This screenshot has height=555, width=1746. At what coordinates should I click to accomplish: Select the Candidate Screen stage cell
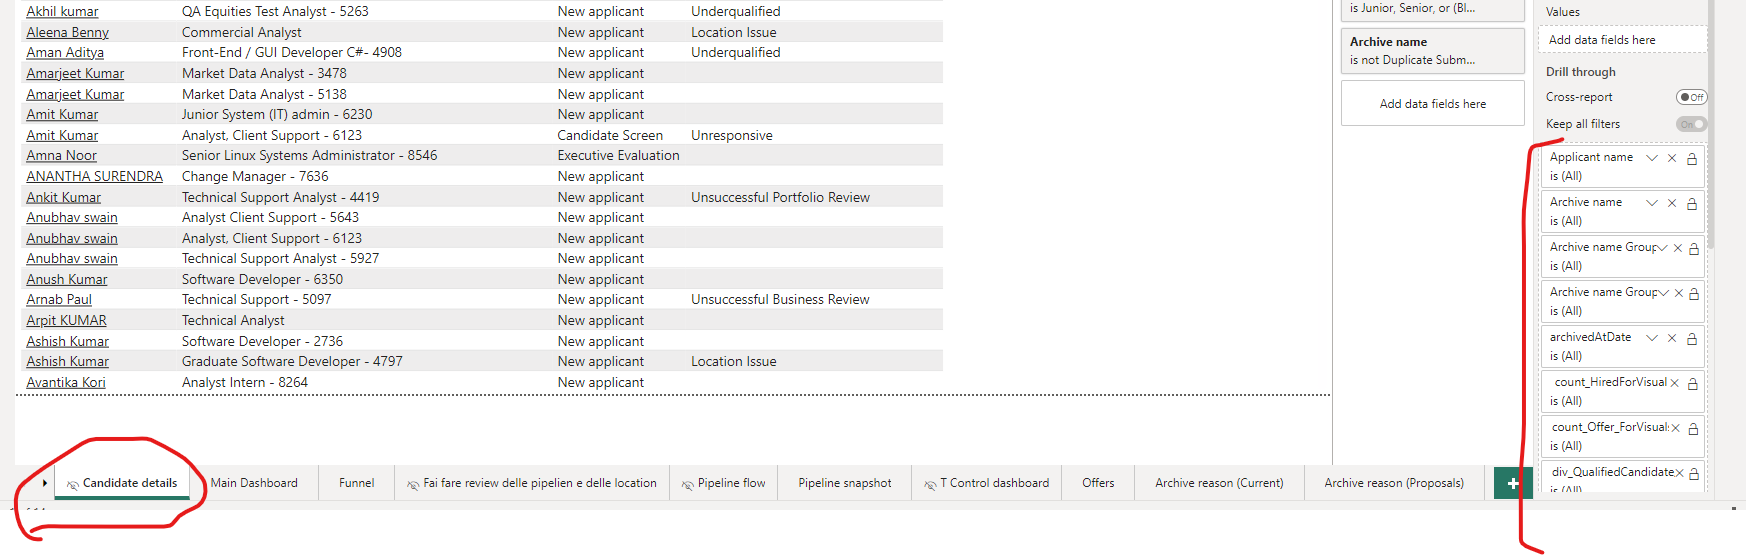[610, 135]
